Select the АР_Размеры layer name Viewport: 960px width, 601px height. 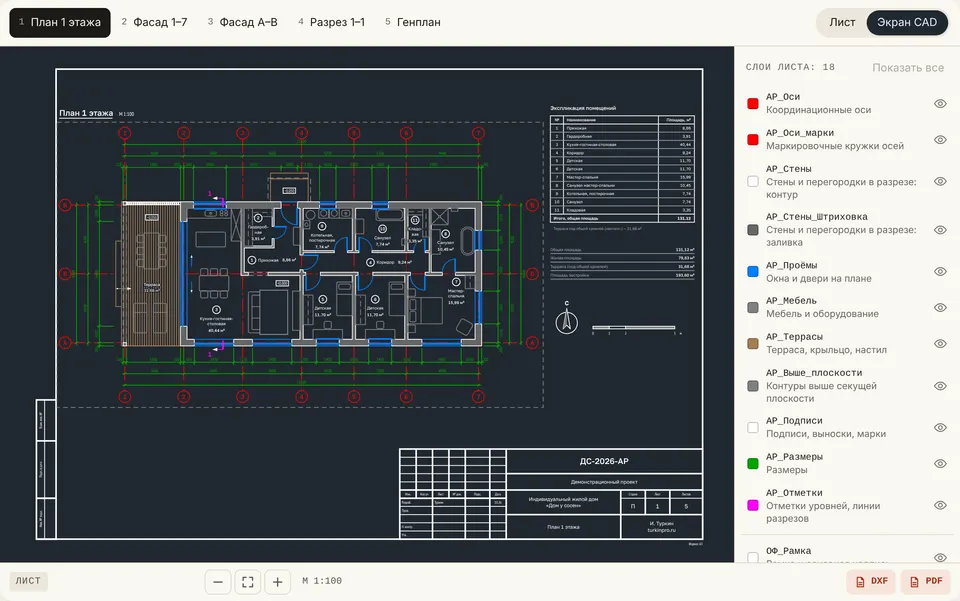(x=794, y=457)
